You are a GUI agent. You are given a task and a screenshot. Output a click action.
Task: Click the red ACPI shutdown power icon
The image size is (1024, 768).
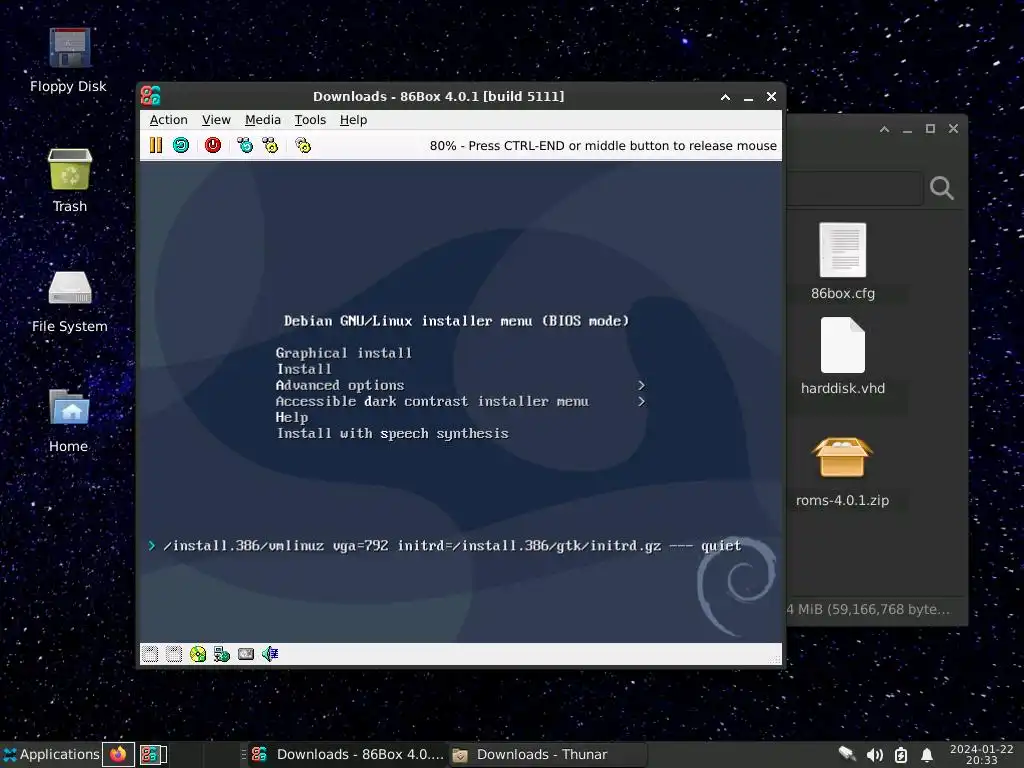(x=213, y=145)
